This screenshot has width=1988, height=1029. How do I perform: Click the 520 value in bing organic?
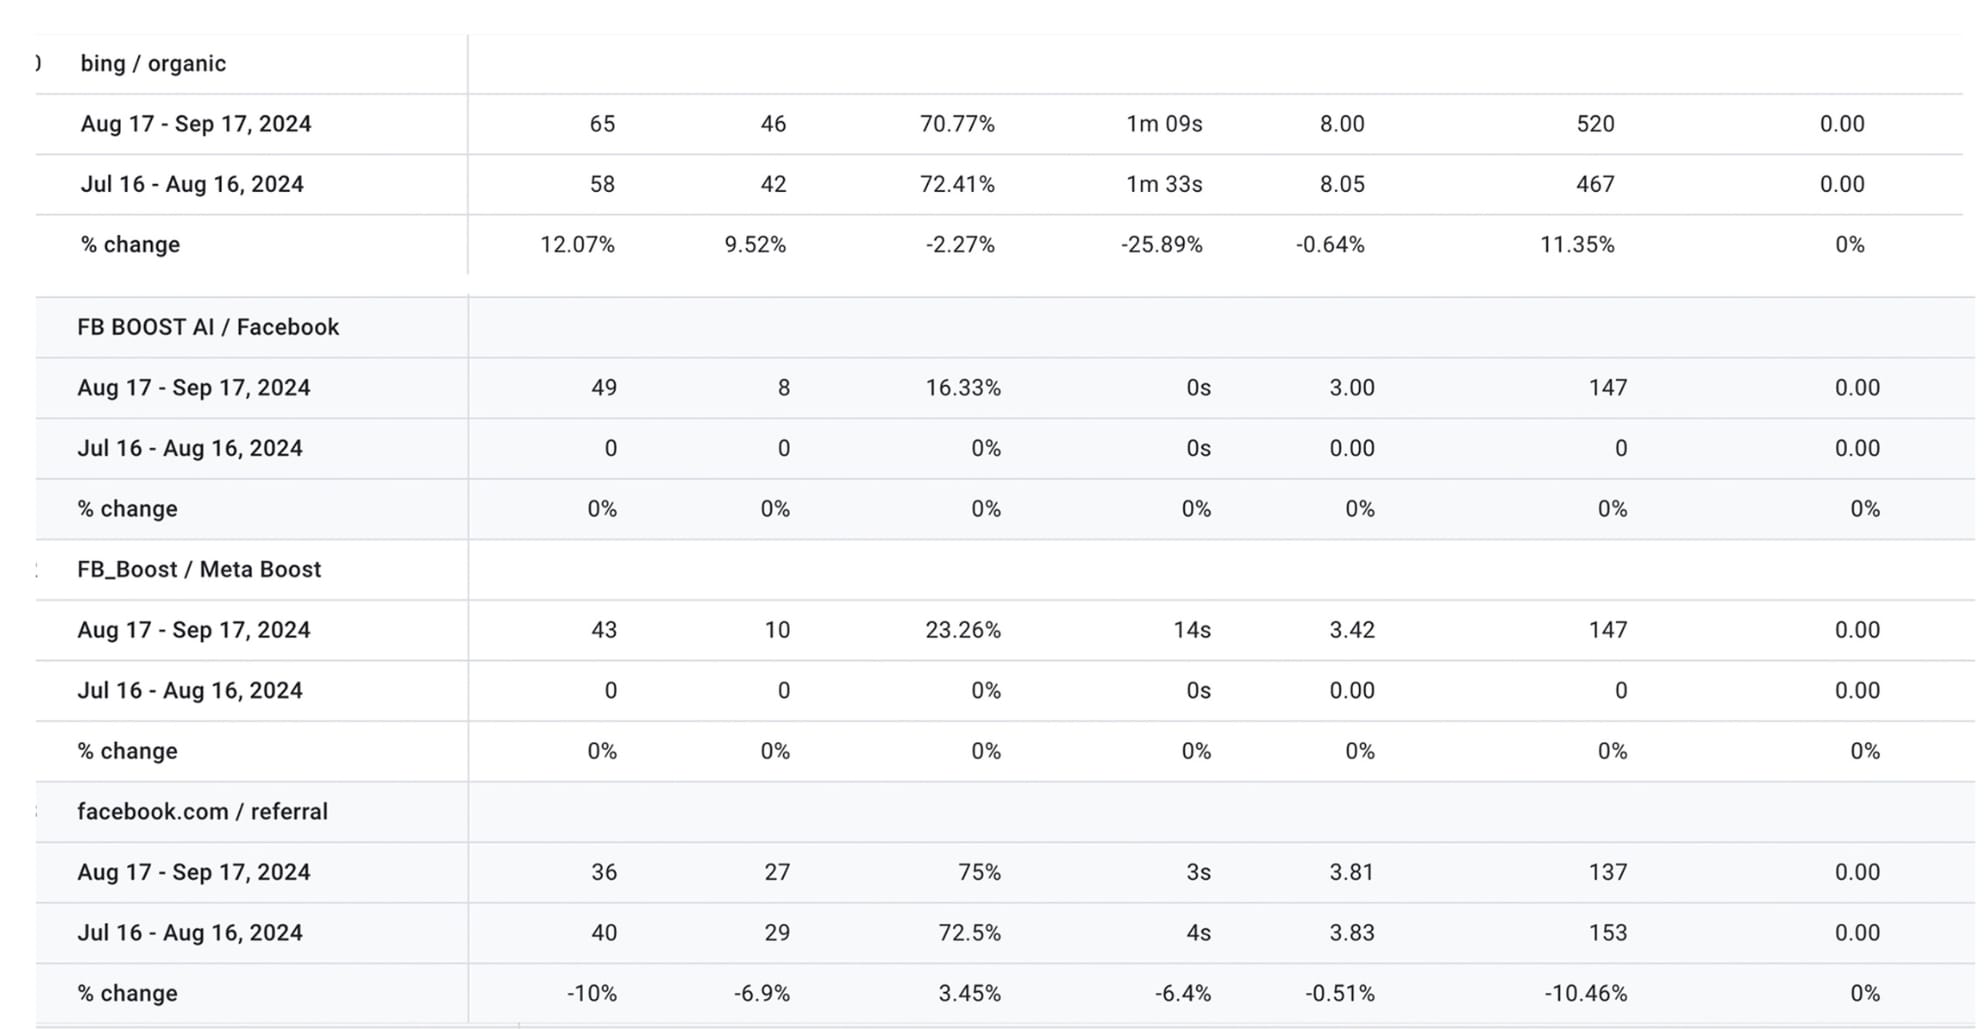1595,124
